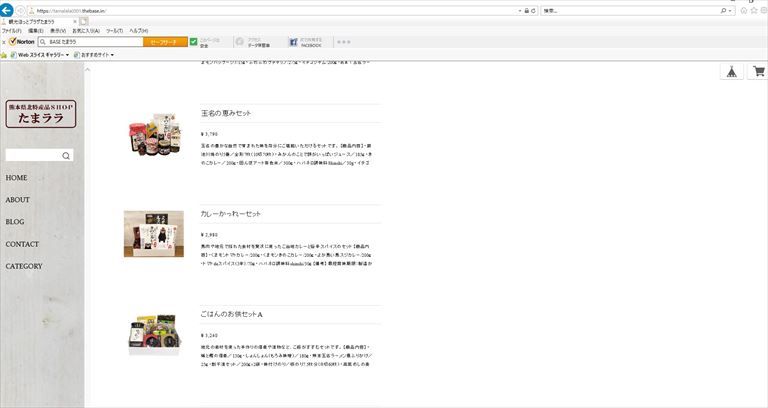The height and width of the screenshot is (408, 768).
Task: Open the BLOG link in sidebar
Action: (x=15, y=222)
